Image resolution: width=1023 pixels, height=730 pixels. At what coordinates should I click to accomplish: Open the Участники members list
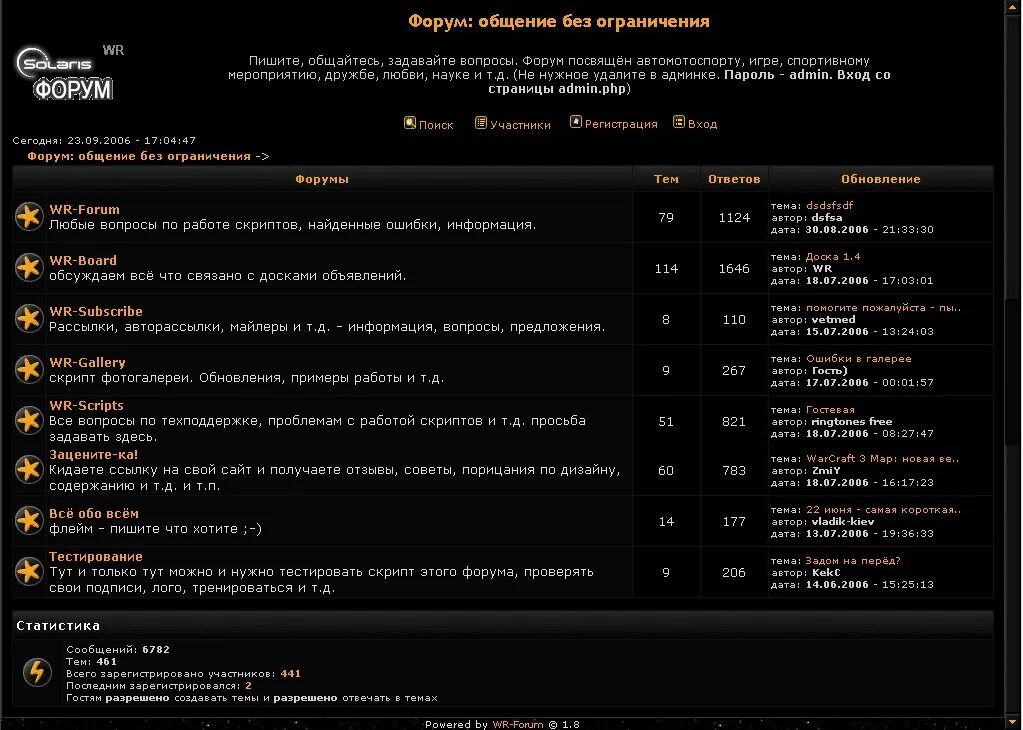[x=520, y=125]
